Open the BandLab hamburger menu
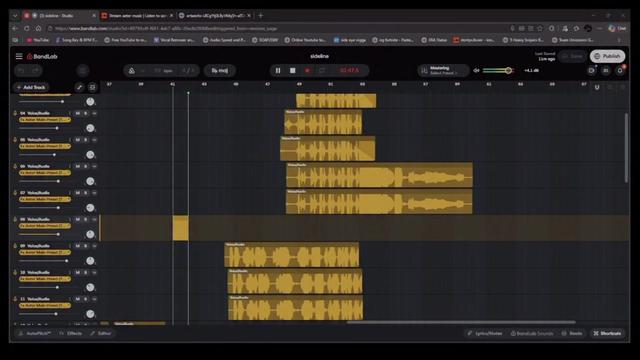Viewport: 640px width, 360px height. click(x=19, y=56)
